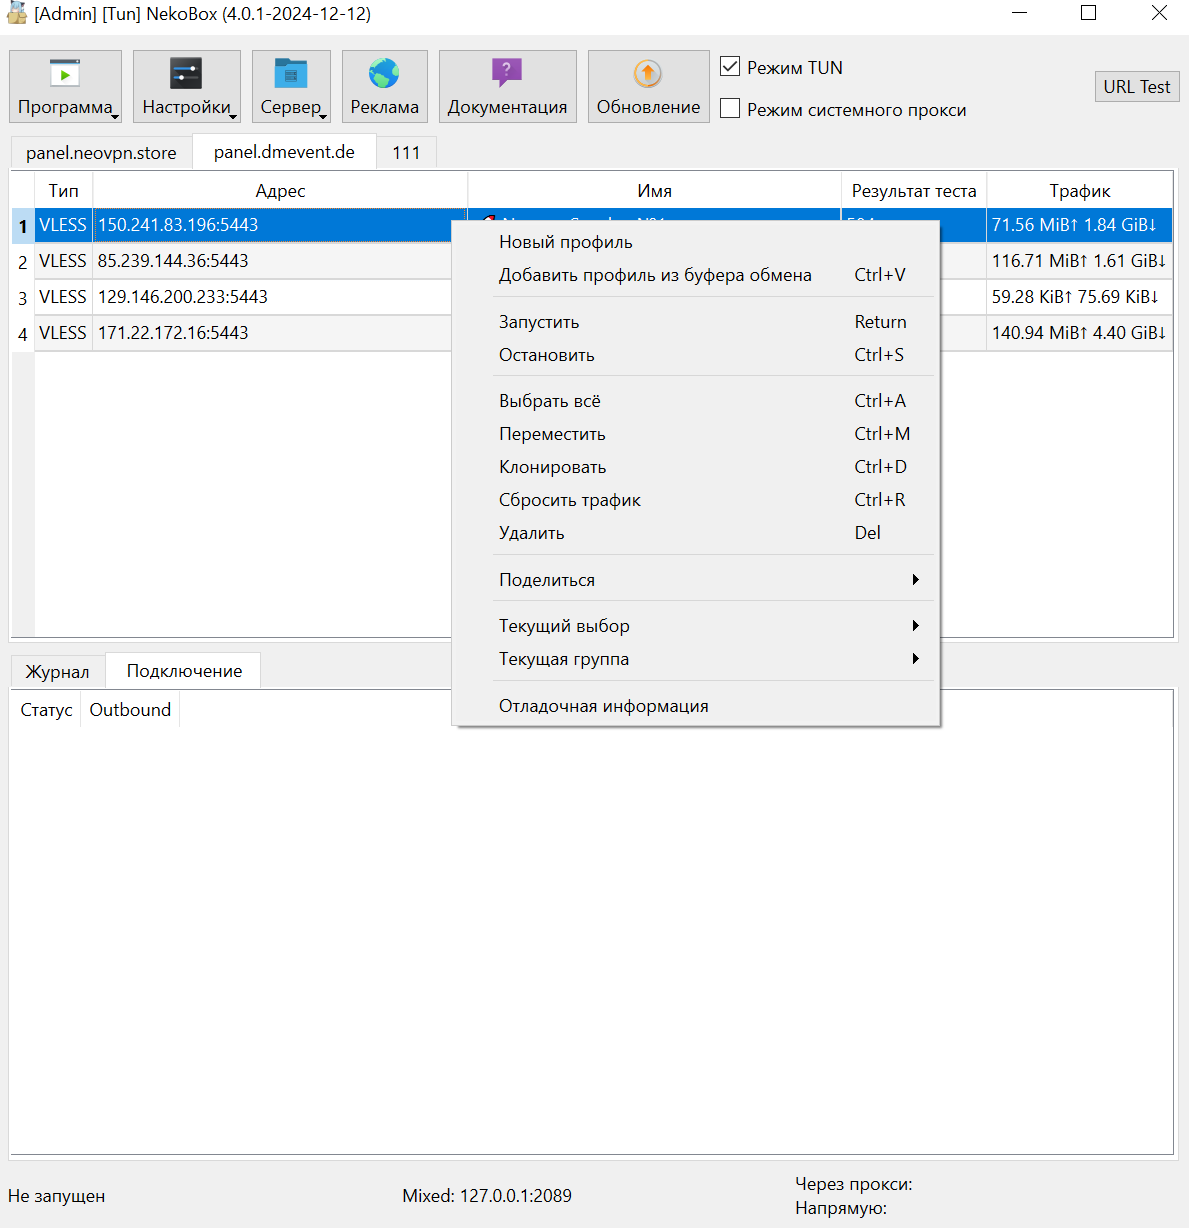
Task: Sort by the Тип column header
Action: coord(63,191)
